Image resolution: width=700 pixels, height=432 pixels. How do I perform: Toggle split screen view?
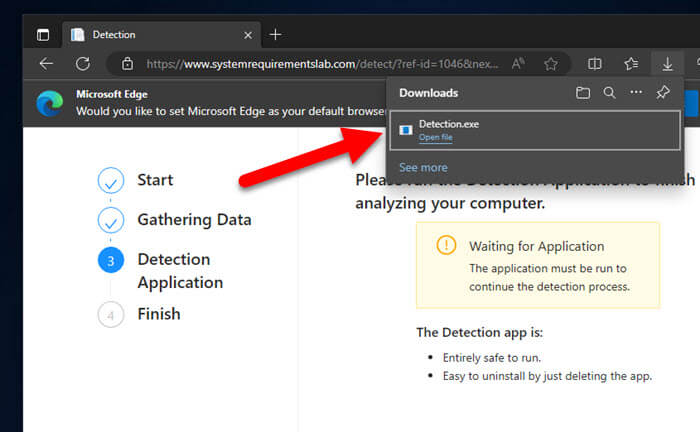click(x=595, y=64)
